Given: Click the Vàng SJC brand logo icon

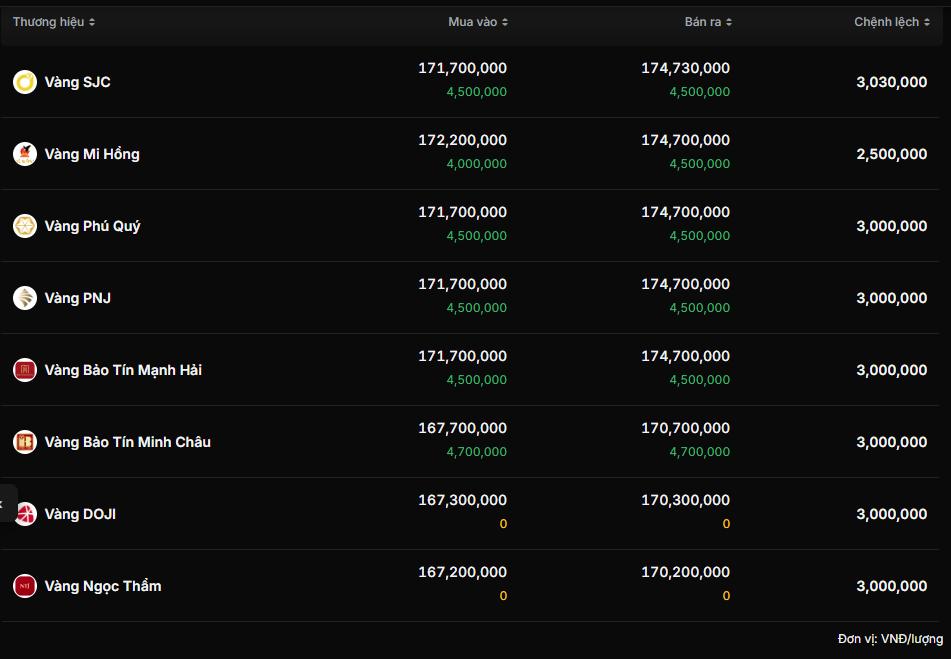Looking at the screenshot, I should tap(25, 82).
